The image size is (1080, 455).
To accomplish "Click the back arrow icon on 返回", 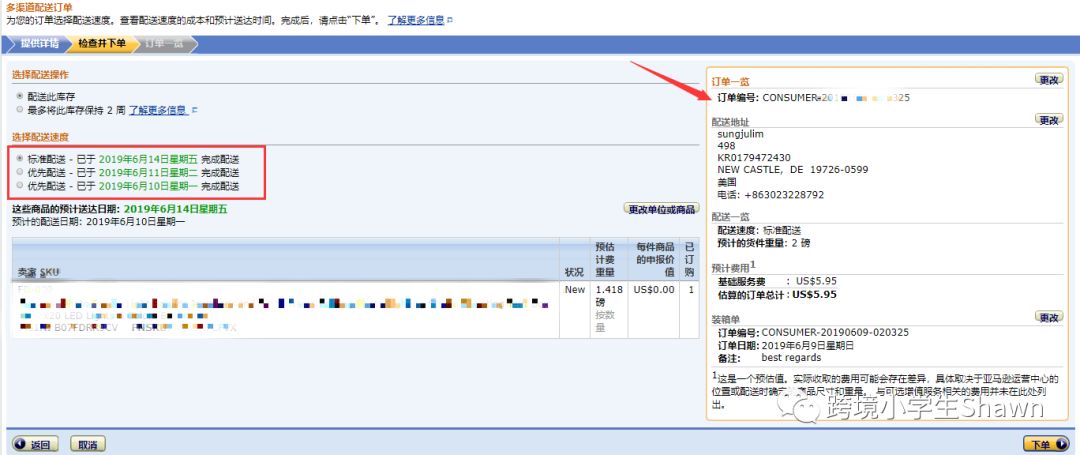I will (x=20, y=445).
